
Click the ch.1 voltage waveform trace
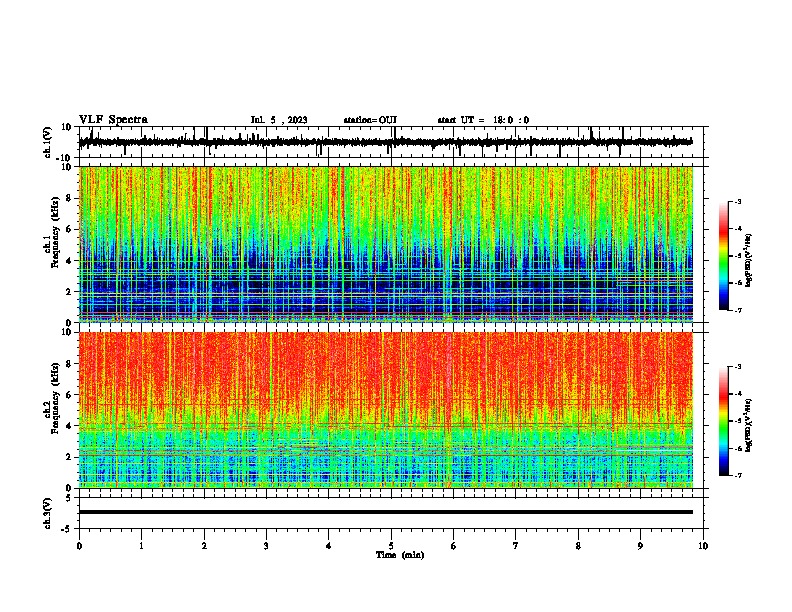(386, 142)
